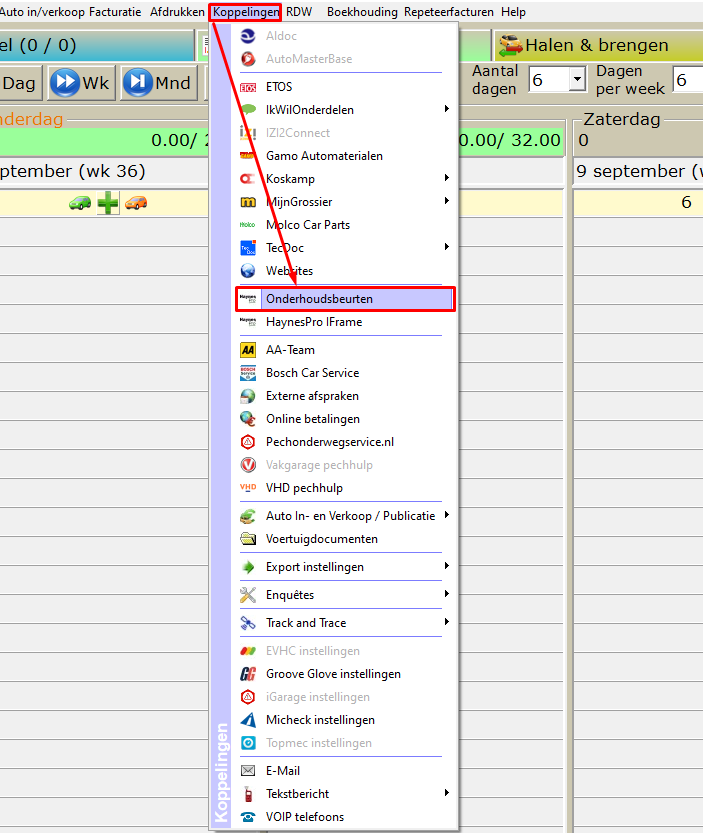Click the green plus icon in planner

click(x=108, y=203)
